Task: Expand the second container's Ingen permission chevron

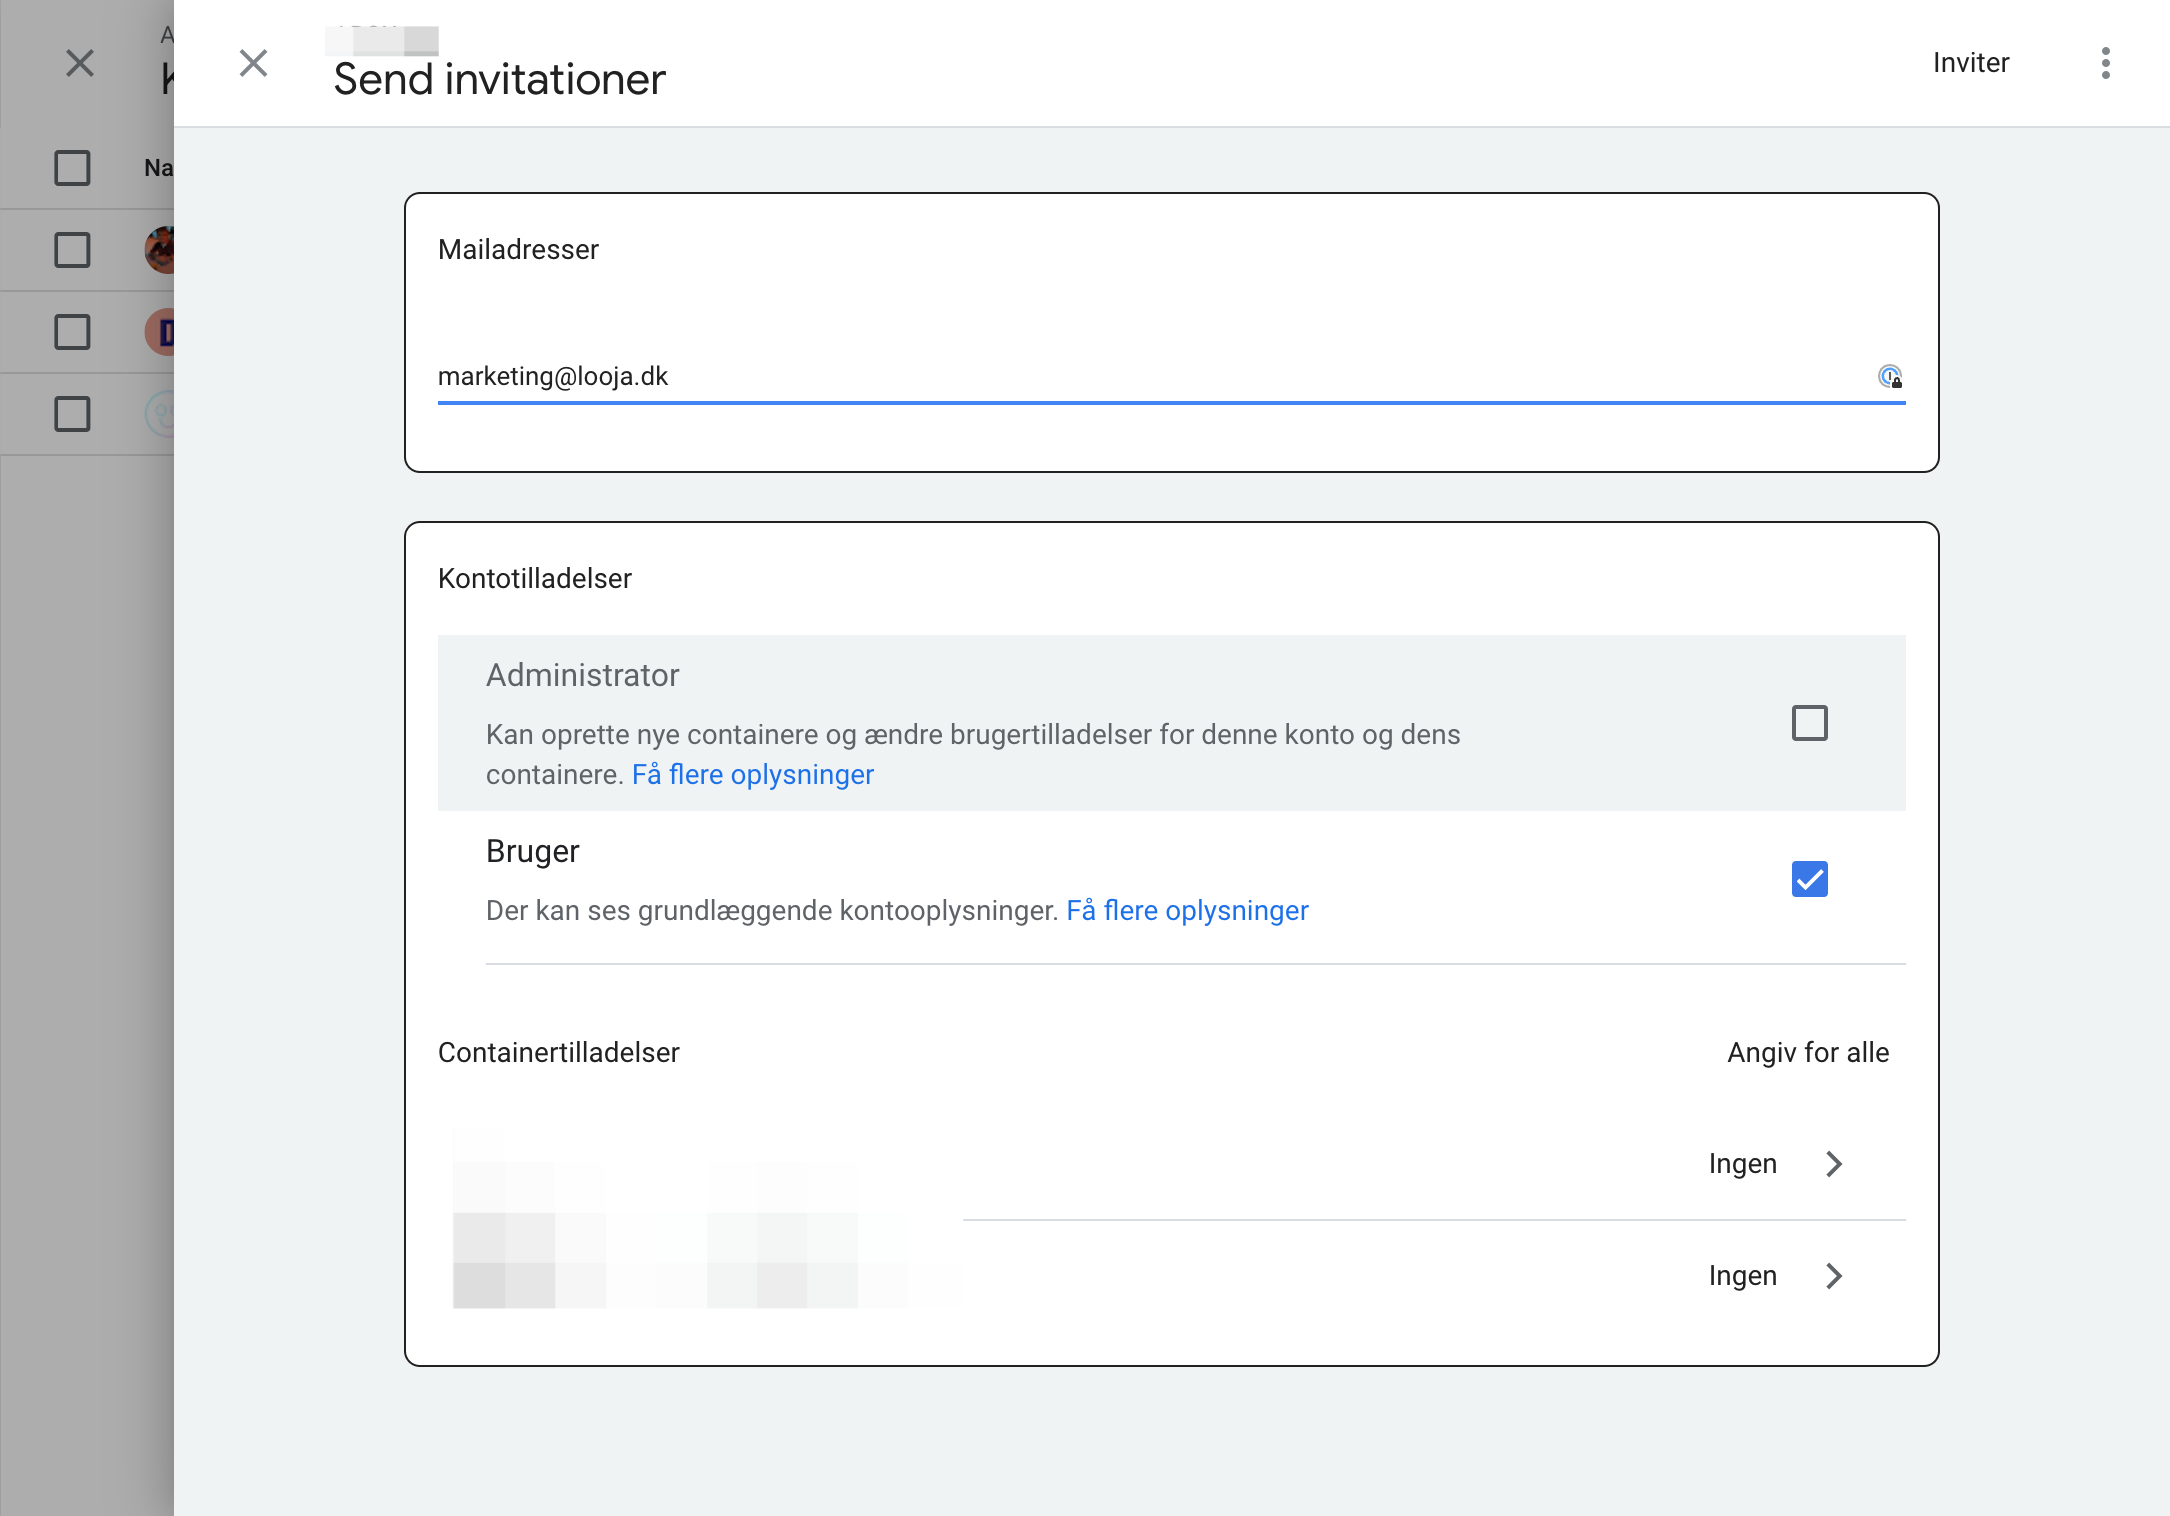Action: tap(1834, 1276)
